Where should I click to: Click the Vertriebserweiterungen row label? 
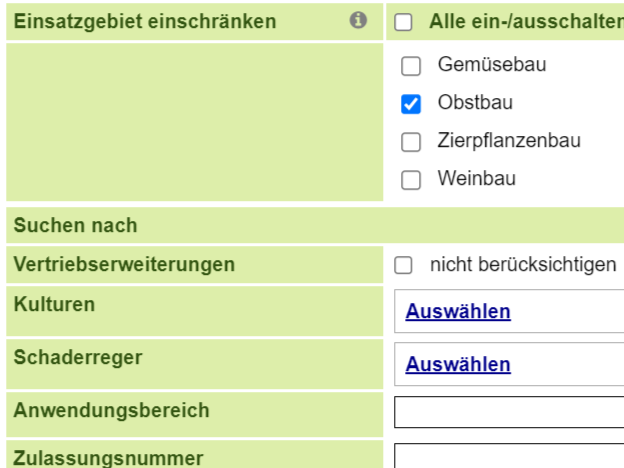point(124,265)
